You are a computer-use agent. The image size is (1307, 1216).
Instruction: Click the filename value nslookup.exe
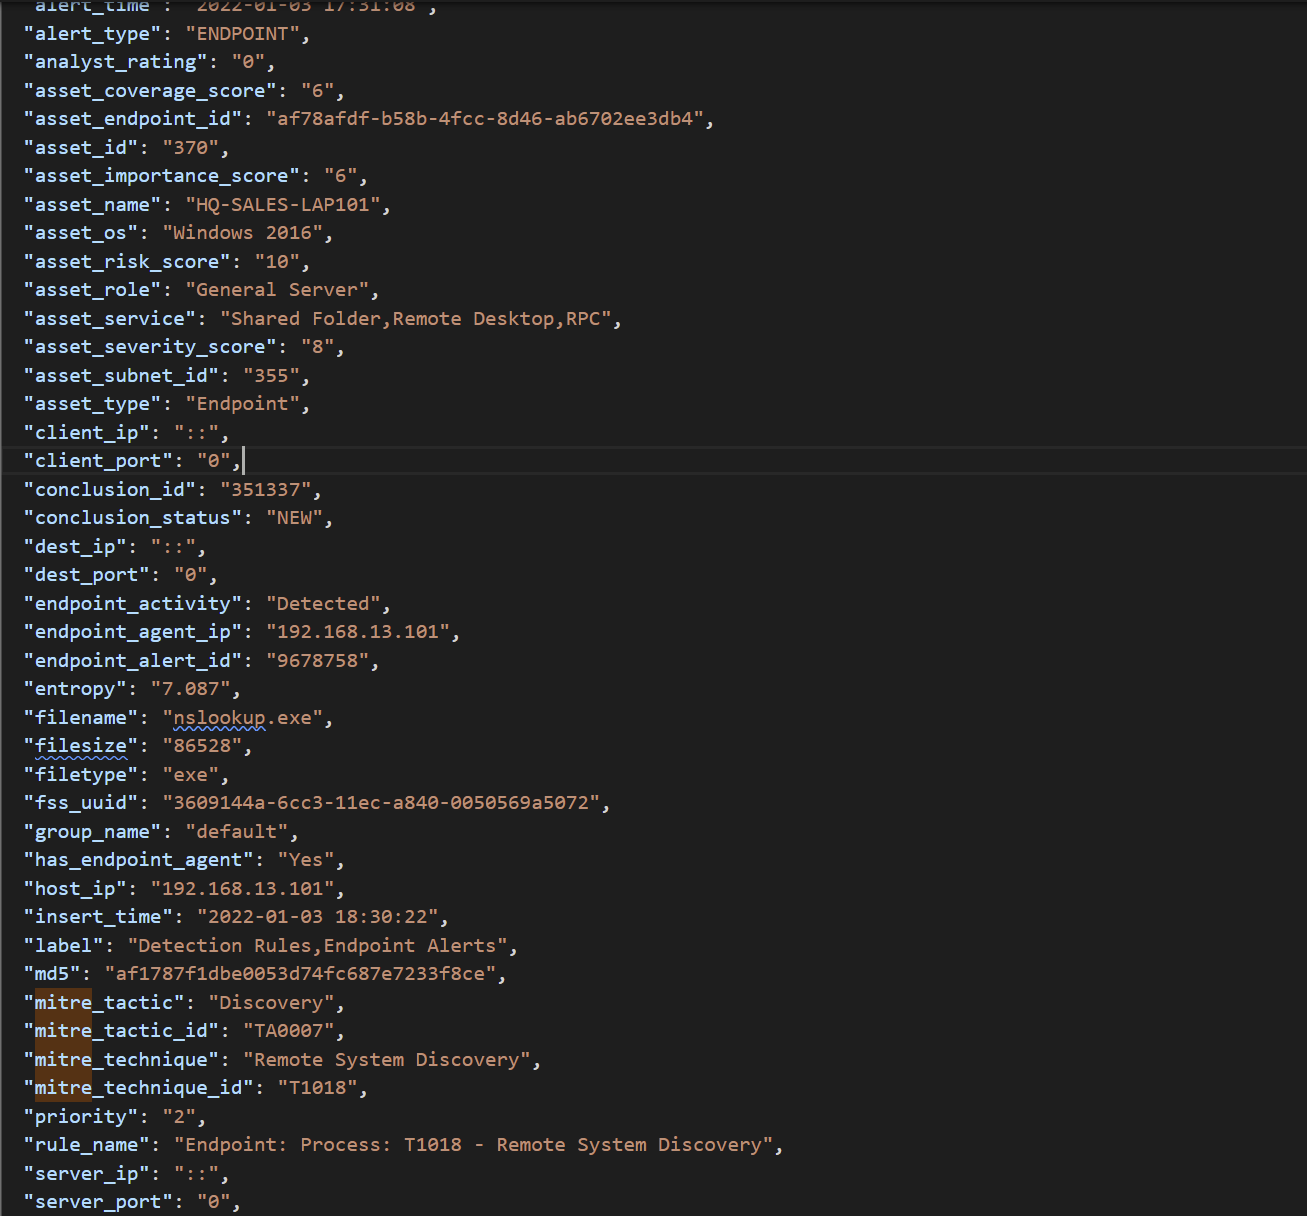click(x=242, y=718)
